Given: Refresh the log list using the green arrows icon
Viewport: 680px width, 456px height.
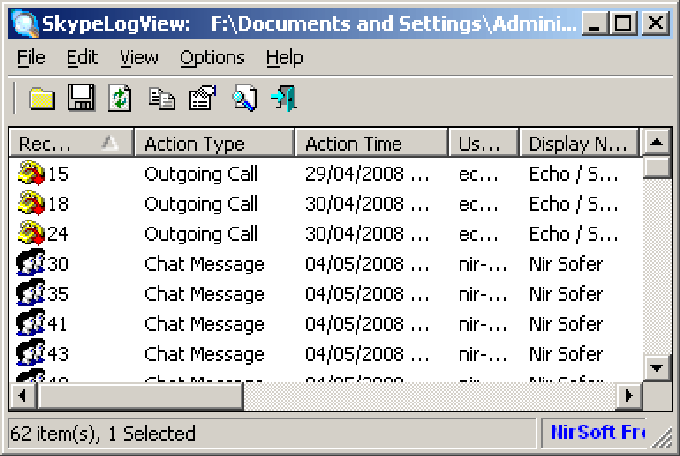Looking at the screenshot, I should tap(120, 98).
